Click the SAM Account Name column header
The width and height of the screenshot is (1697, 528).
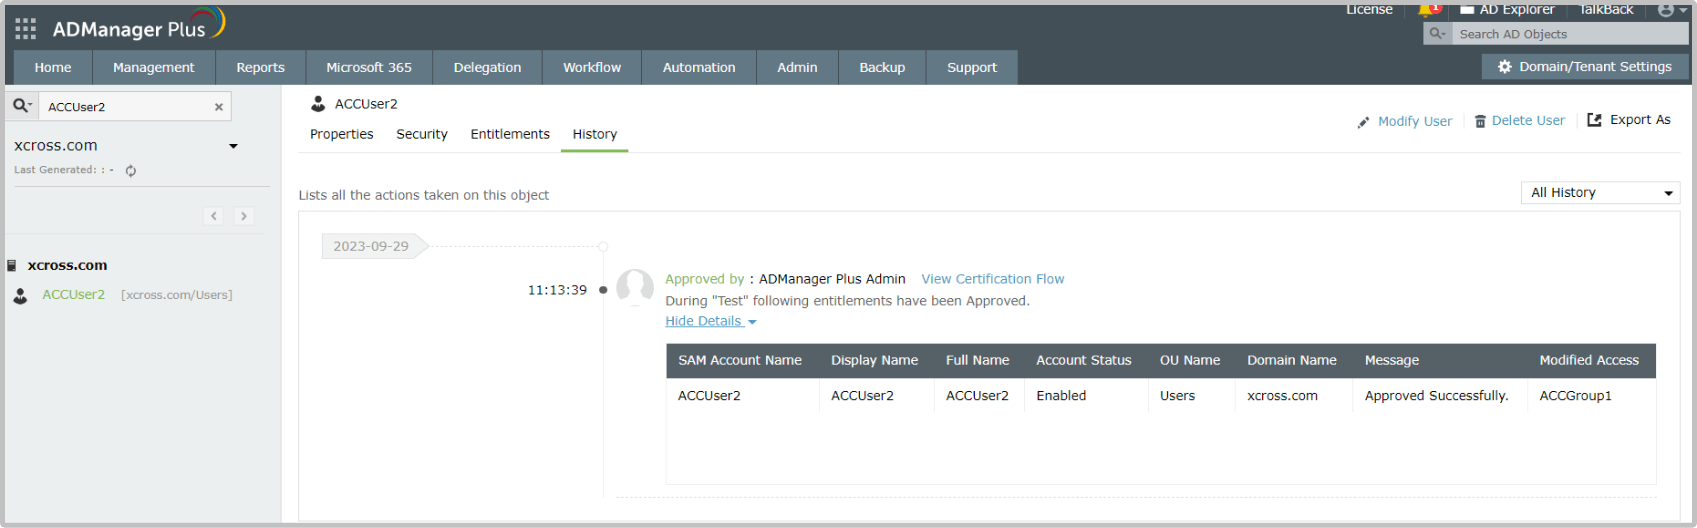[x=740, y=360]
